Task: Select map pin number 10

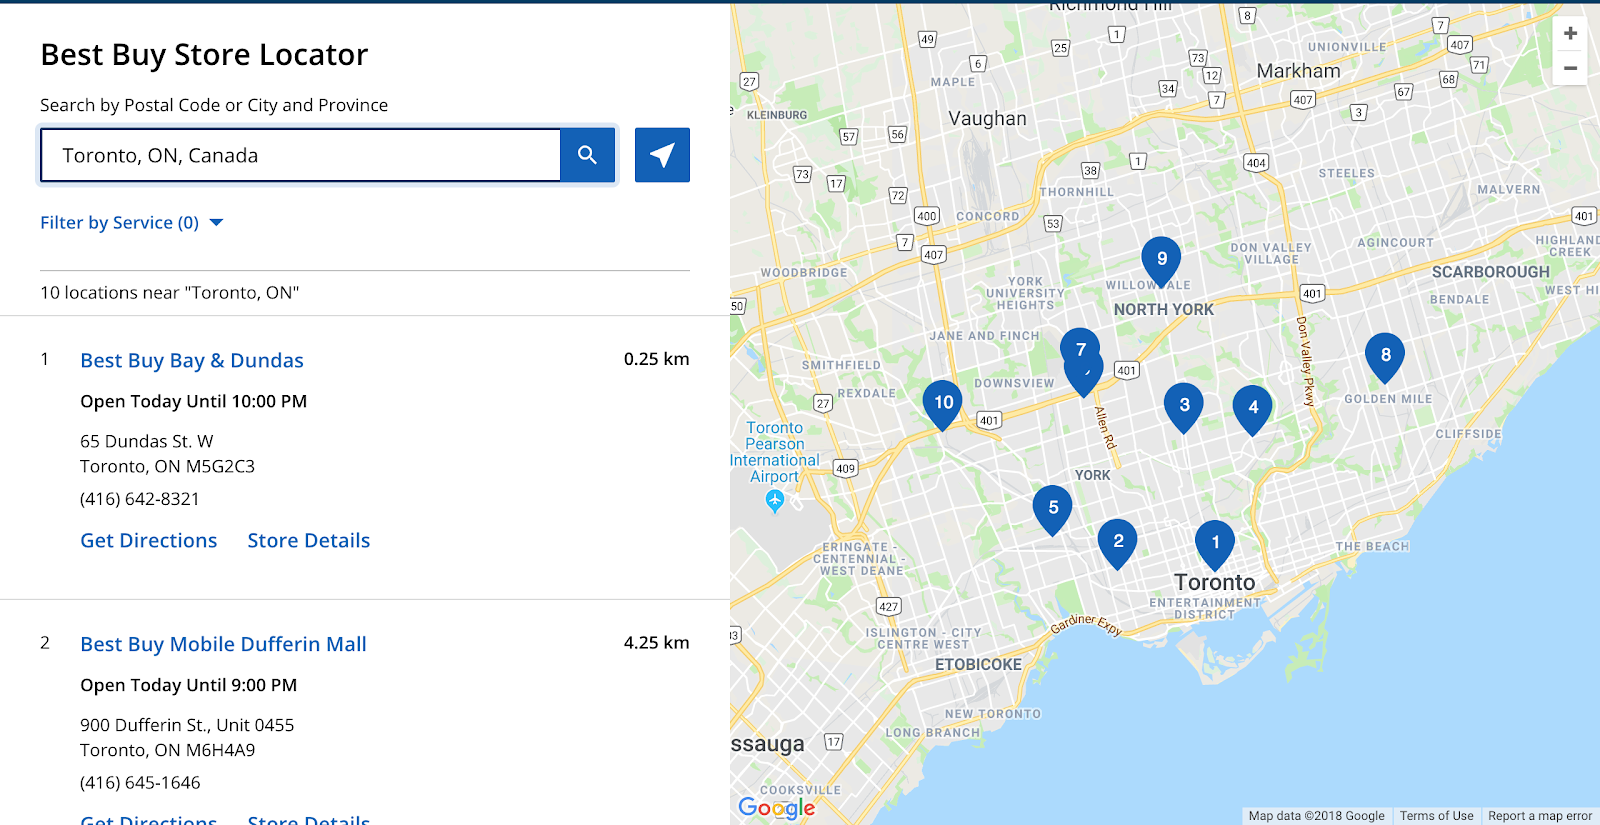Action: [942, 404]
